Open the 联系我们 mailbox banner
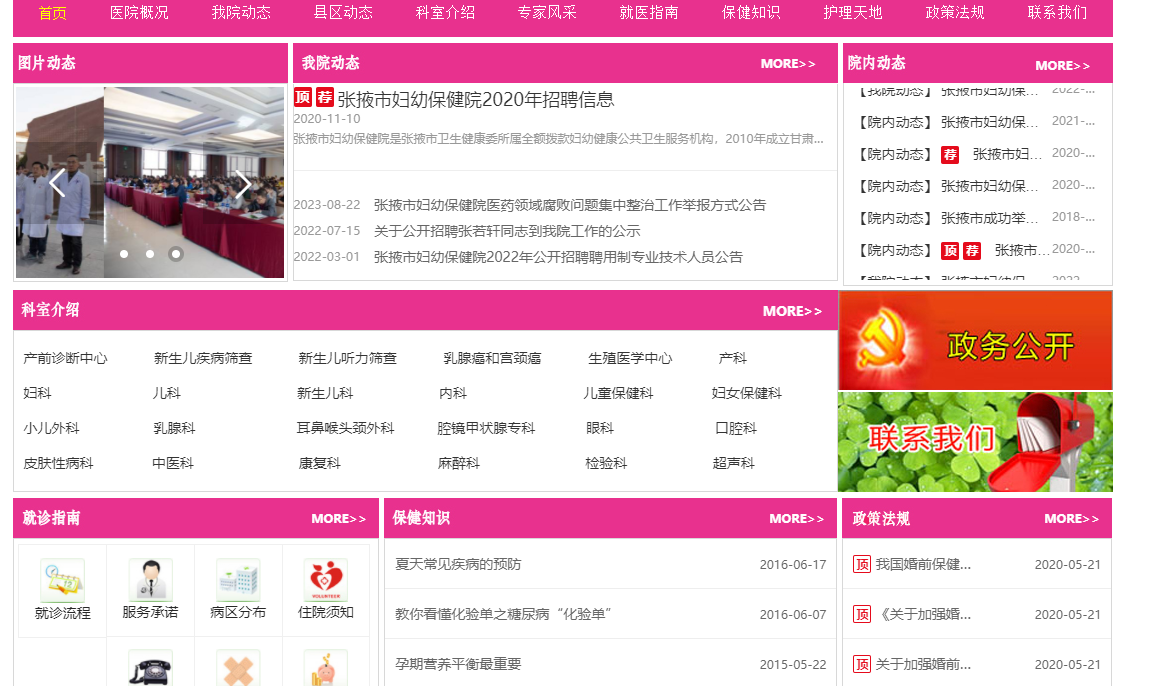Viewport: 1162px width, 686px height. click(x=975, y=442)
